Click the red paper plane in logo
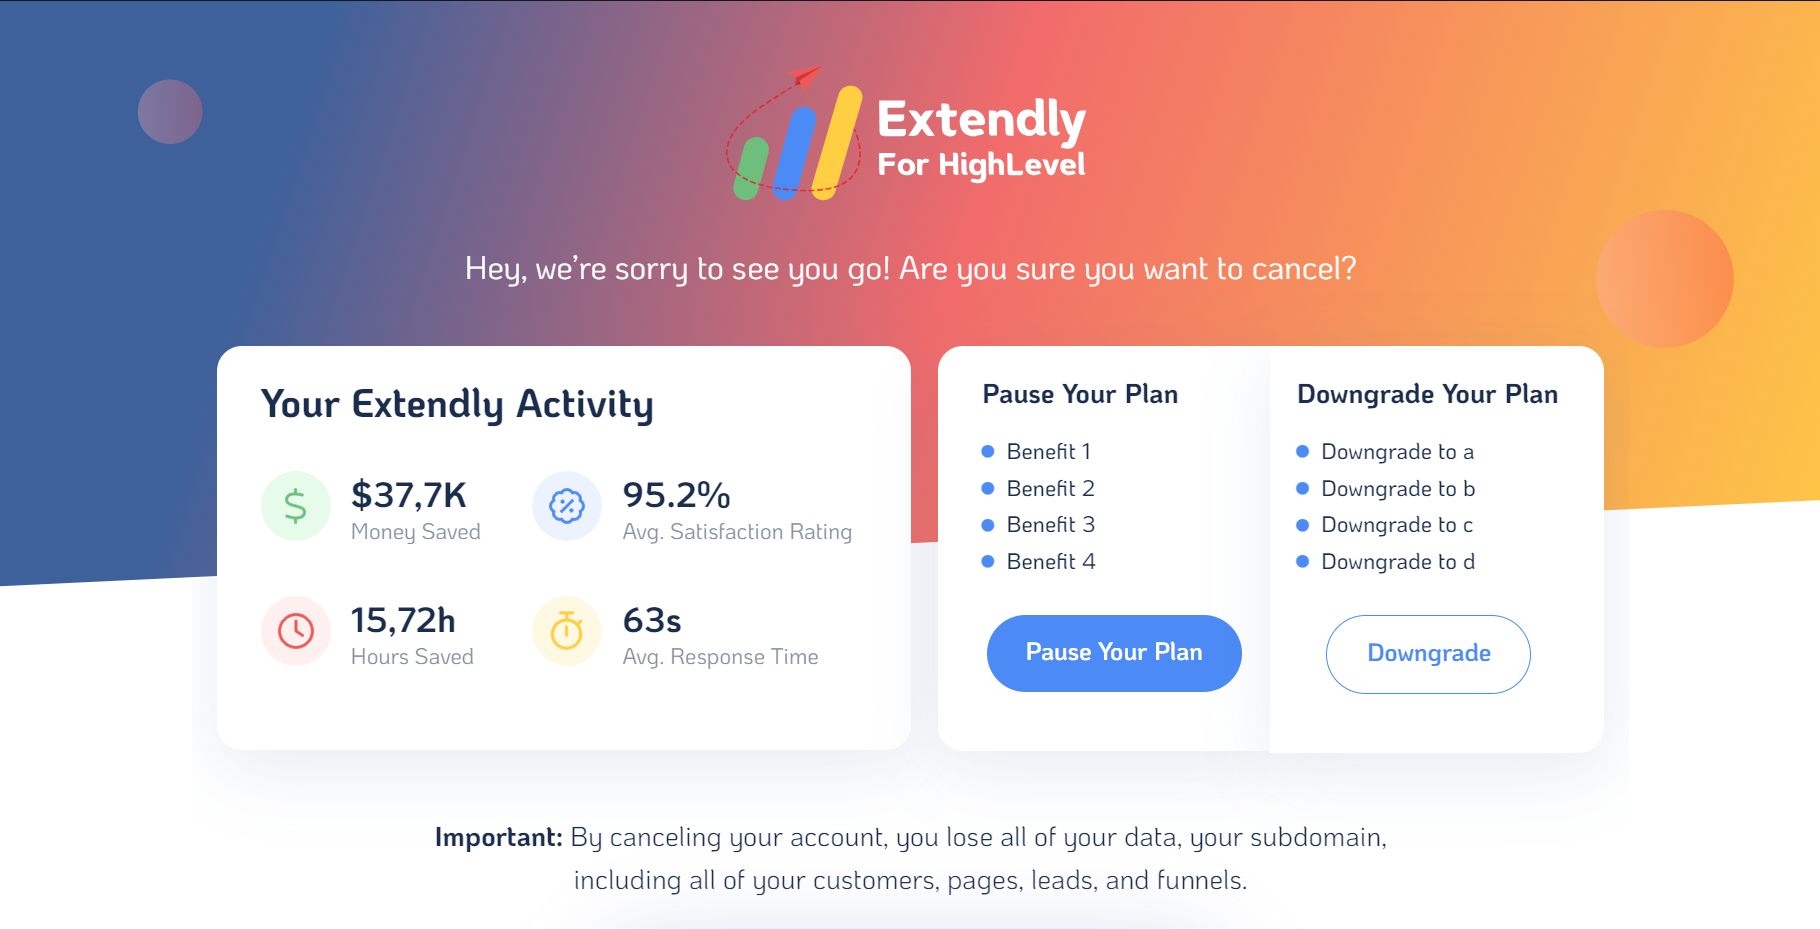 (x=804, y=75)
